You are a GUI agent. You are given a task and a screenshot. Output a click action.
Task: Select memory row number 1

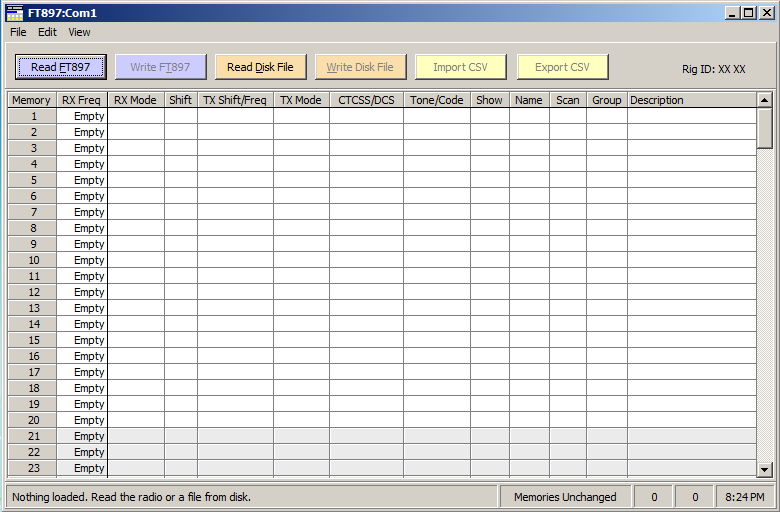point(32,116)
